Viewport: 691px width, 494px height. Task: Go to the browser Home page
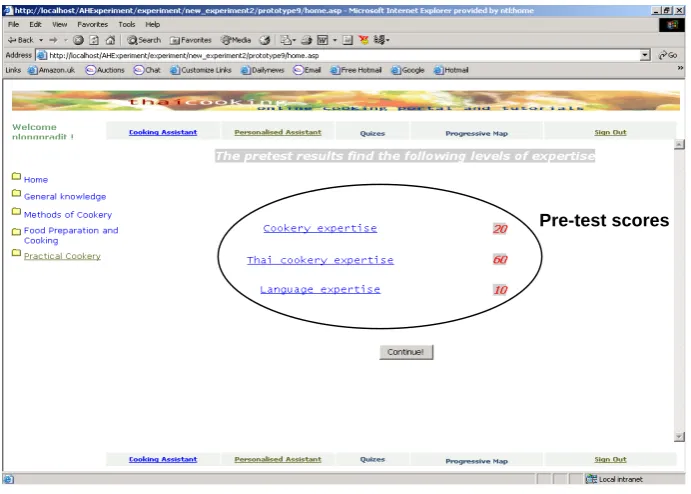point(110,40)
